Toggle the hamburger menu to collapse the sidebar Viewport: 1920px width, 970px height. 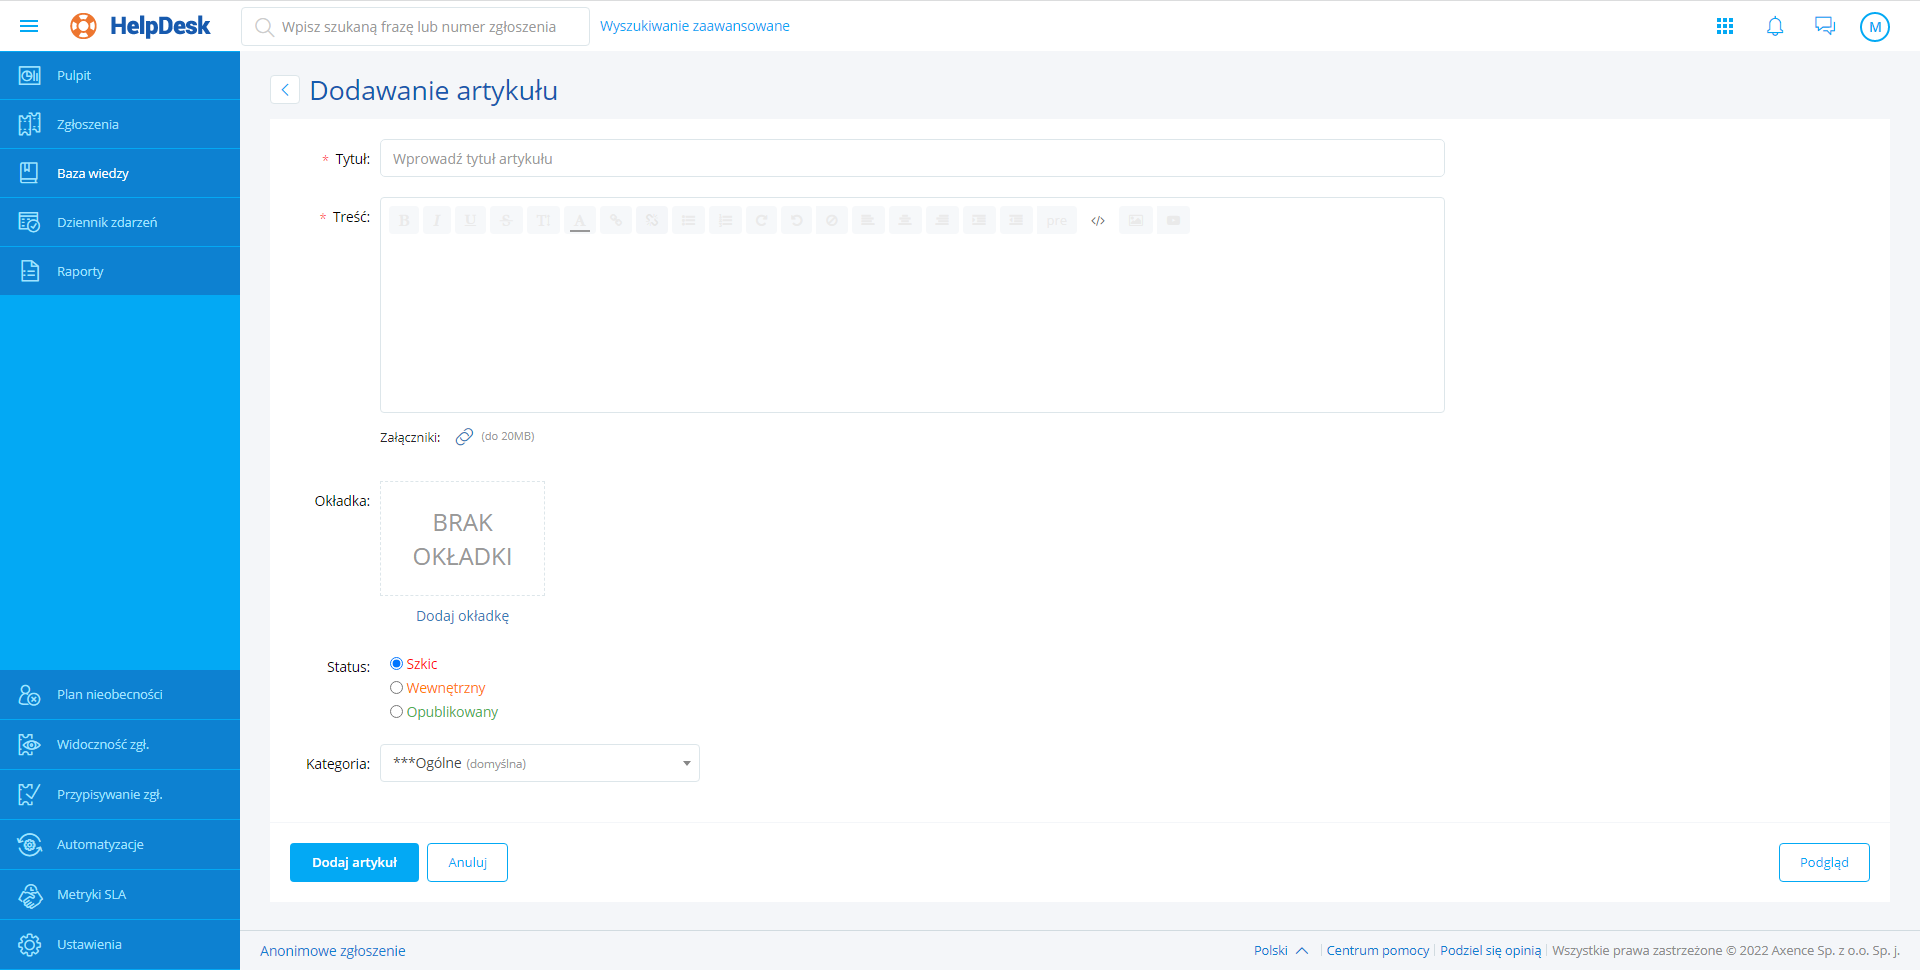29,26
